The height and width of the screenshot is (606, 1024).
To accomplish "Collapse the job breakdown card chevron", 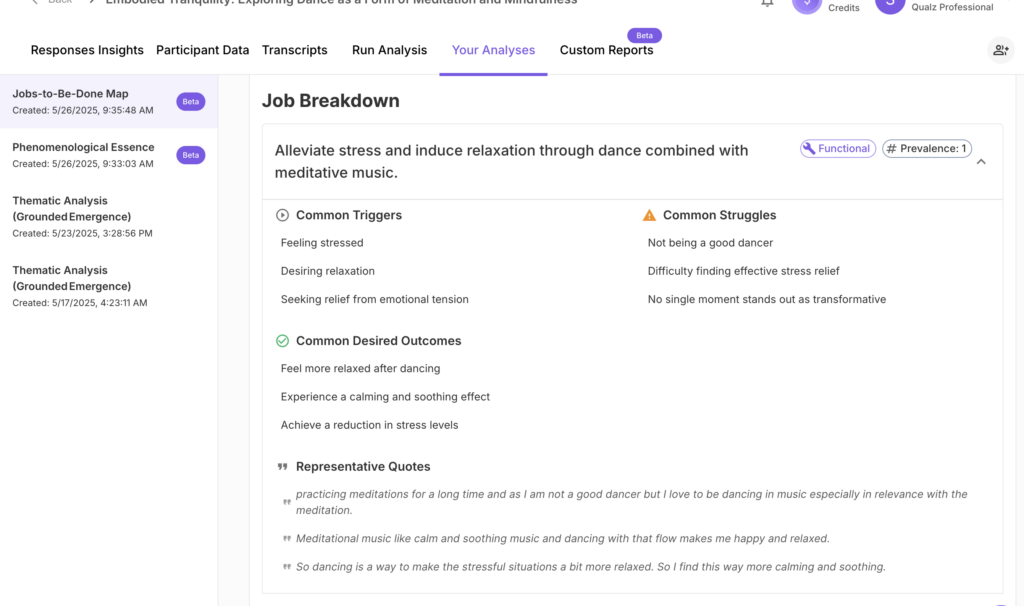I will pos(981,162).
